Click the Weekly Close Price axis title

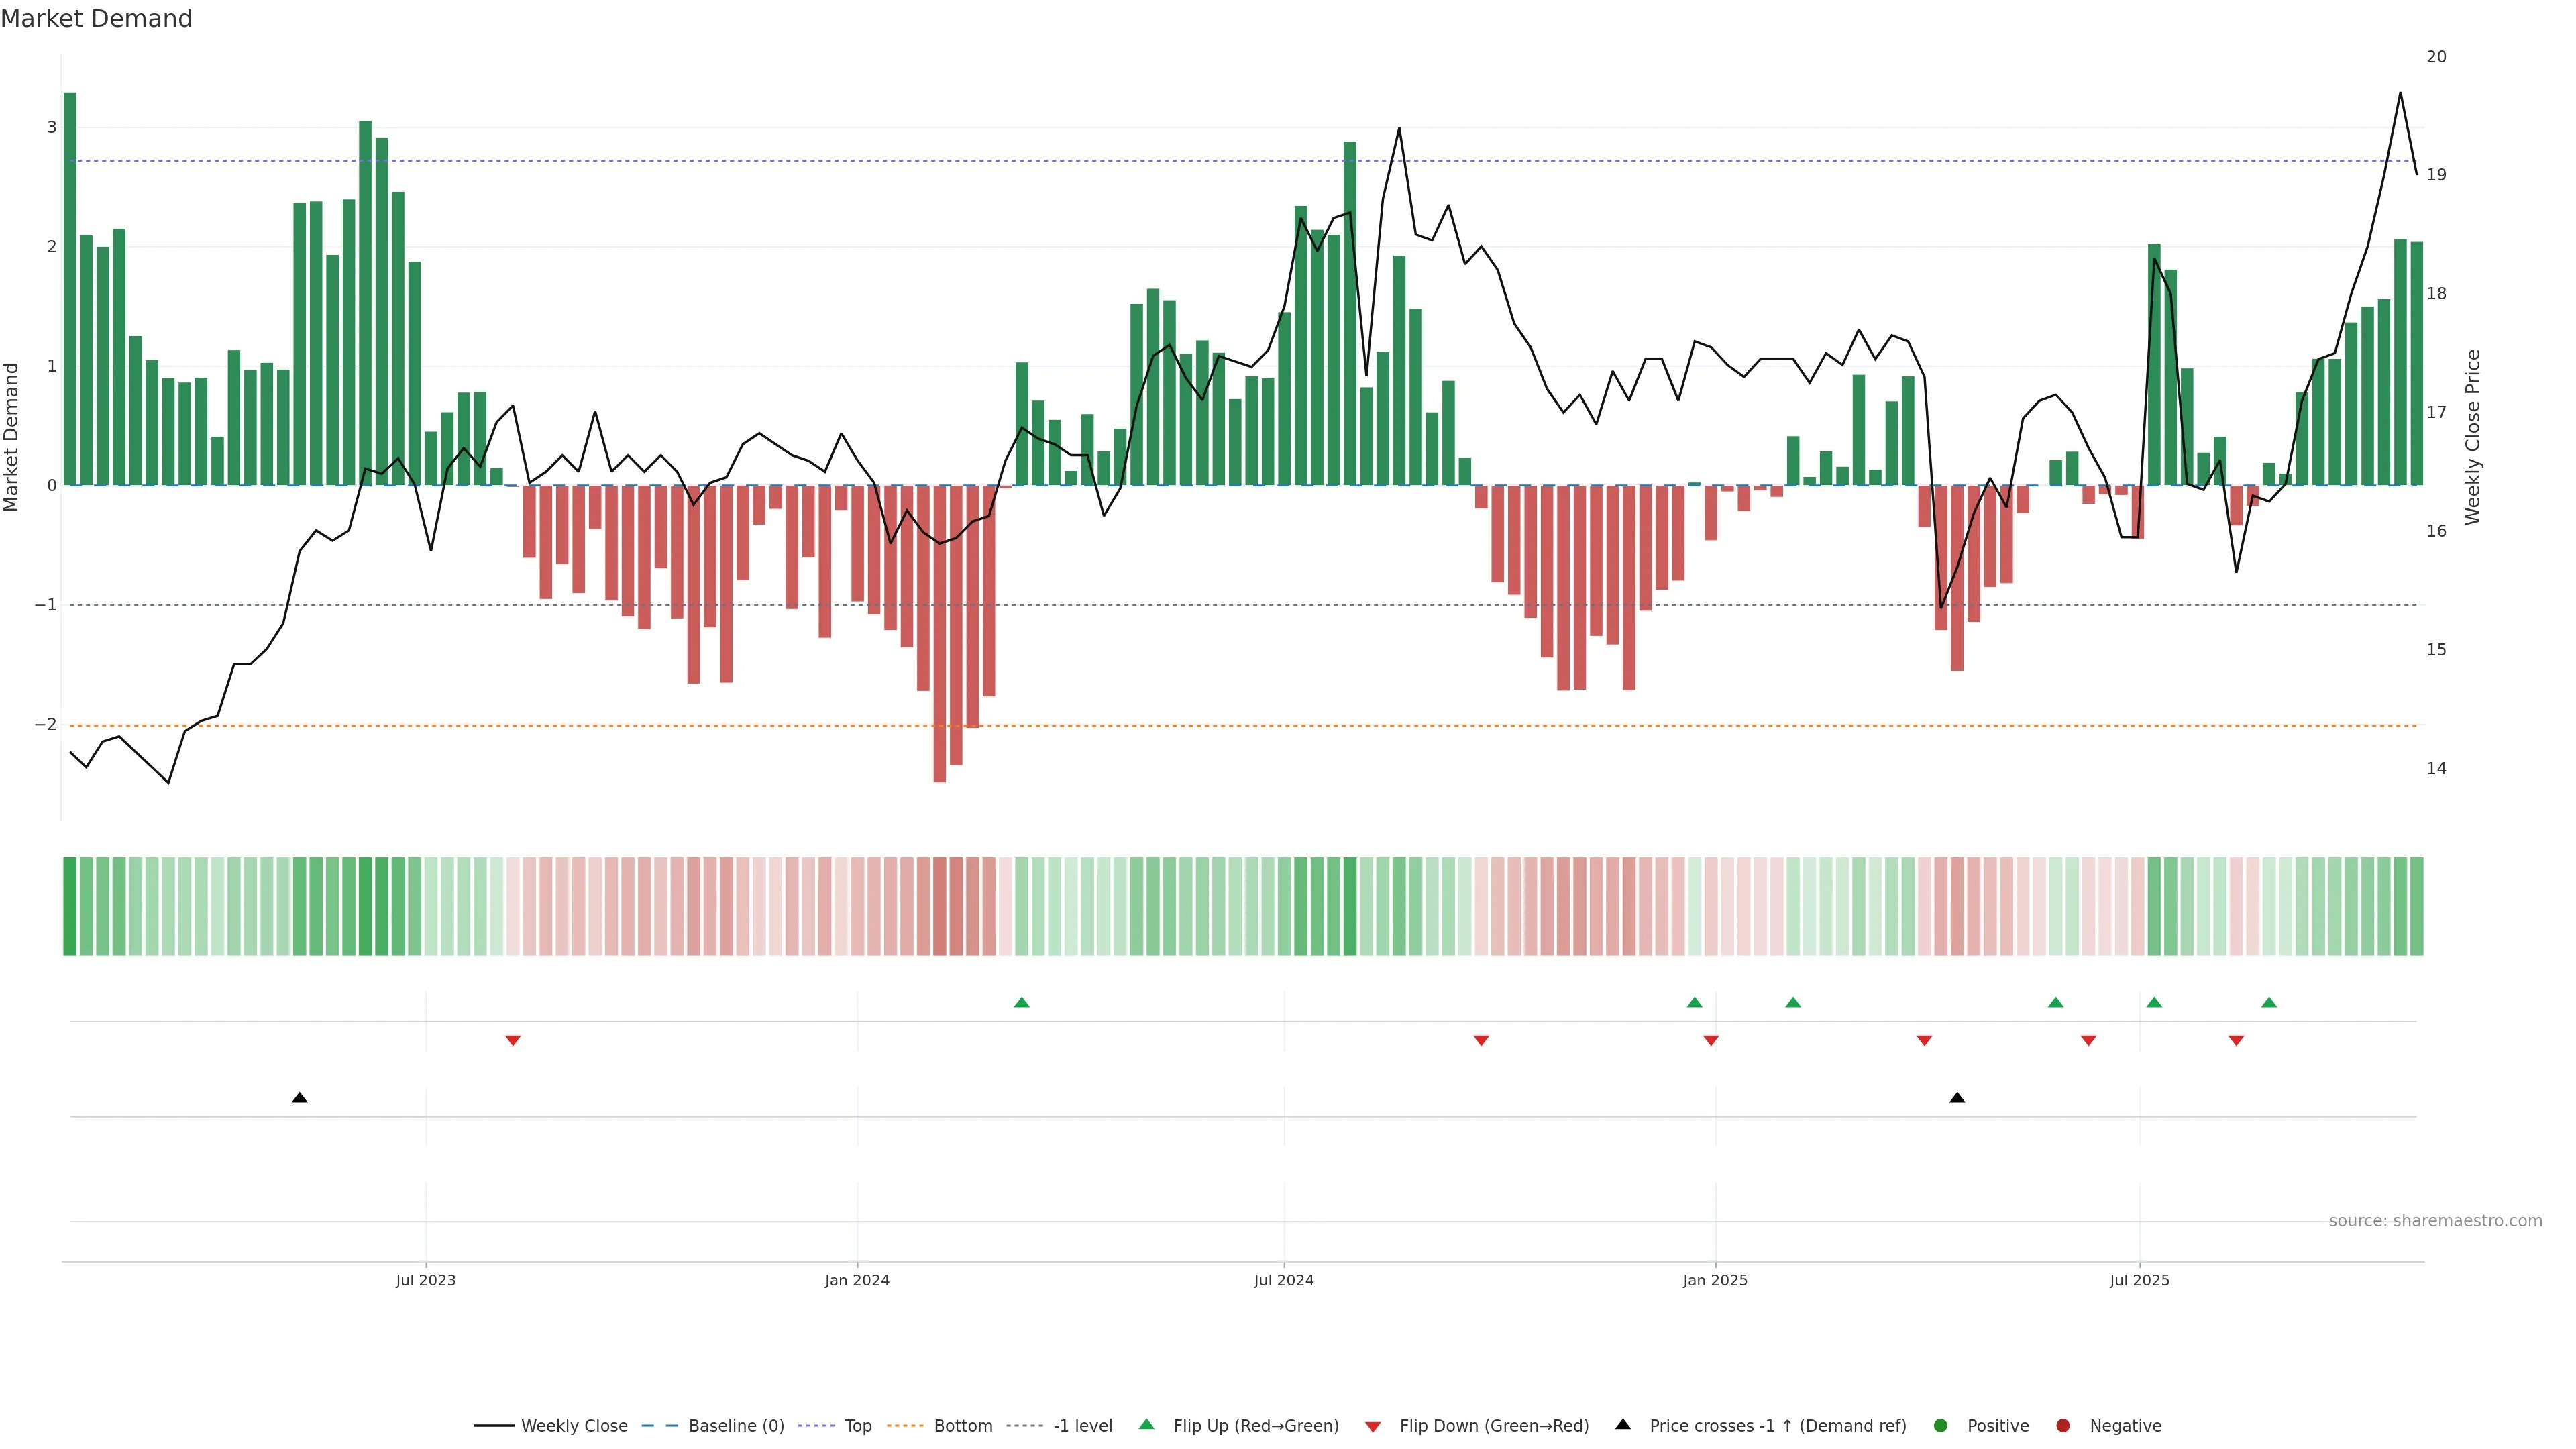2473,437
